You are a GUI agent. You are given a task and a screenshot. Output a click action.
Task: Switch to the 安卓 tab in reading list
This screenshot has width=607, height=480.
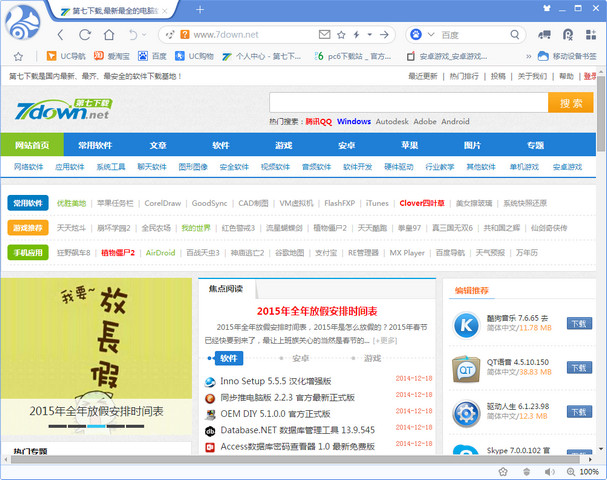click(x=301, y=357)
